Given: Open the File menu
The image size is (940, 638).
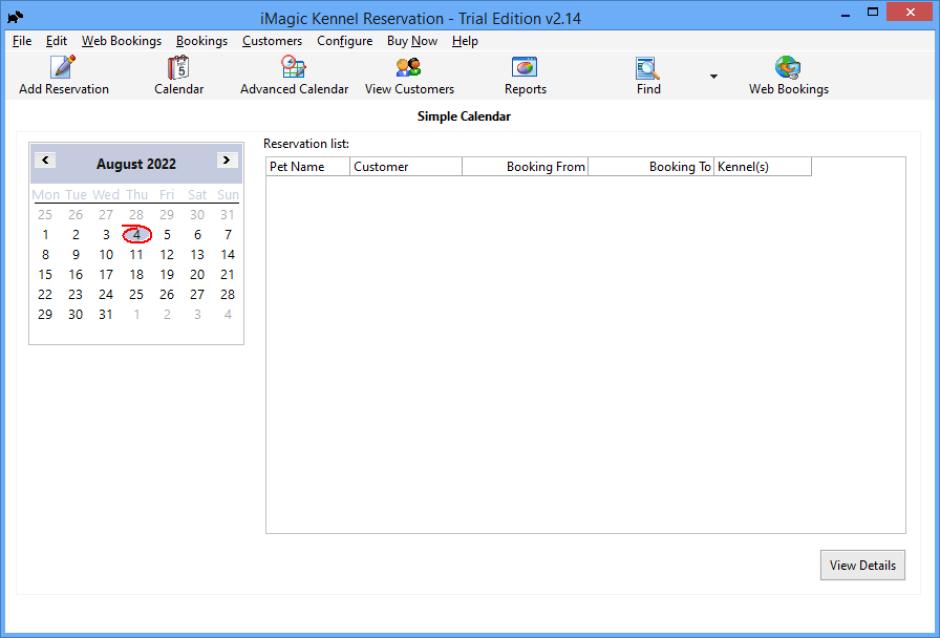Looking at the screenshot, I should [22, 41].
